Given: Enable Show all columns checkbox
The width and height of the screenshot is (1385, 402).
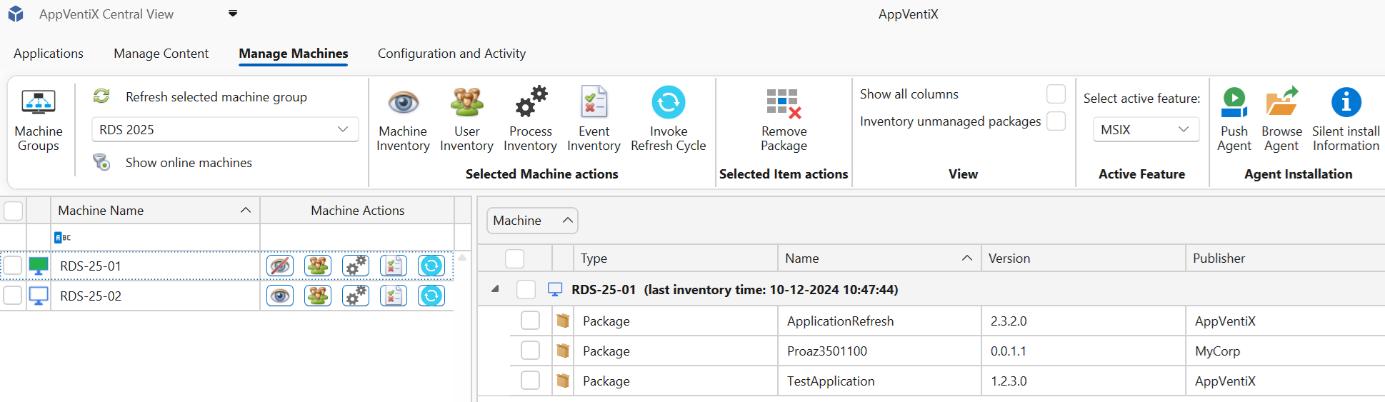Looking at the screenshot, I should [x=1056, y=94].
